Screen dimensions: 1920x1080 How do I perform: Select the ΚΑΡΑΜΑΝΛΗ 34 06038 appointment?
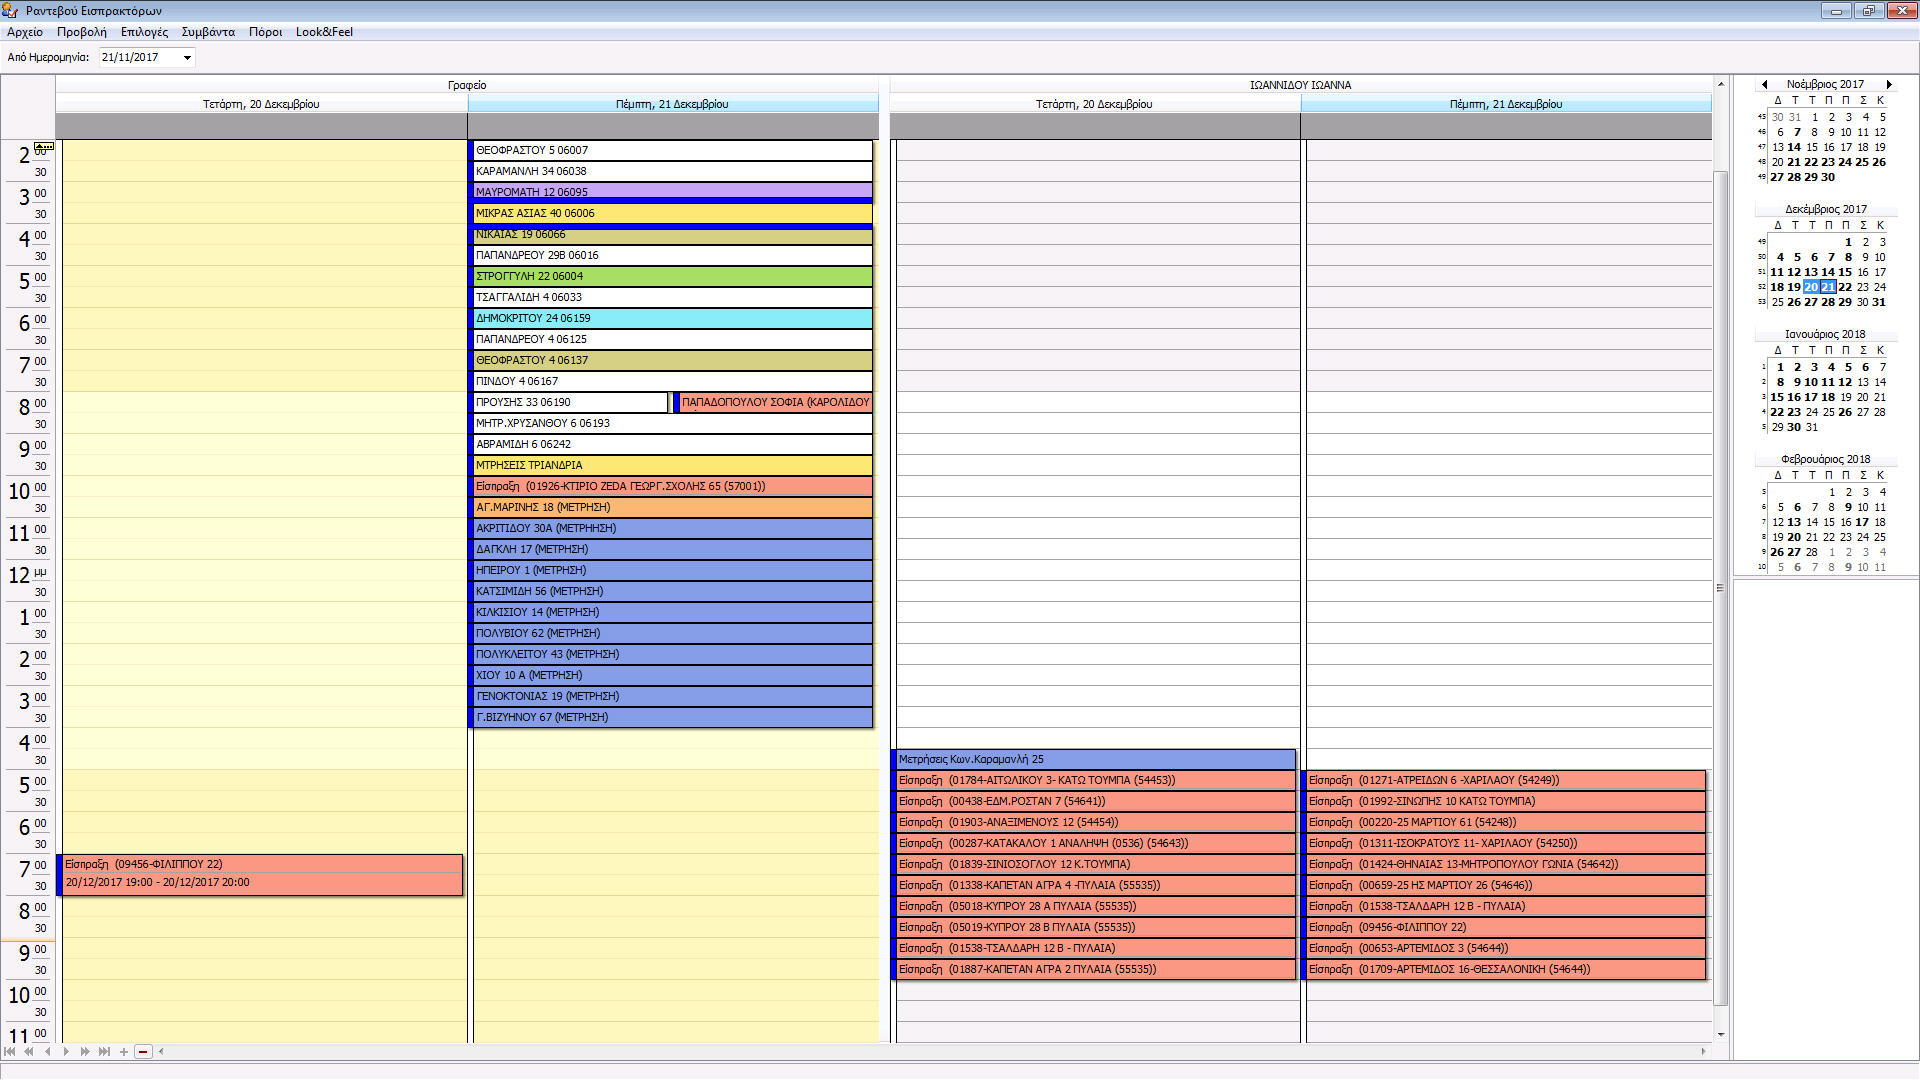pos(672,171)
